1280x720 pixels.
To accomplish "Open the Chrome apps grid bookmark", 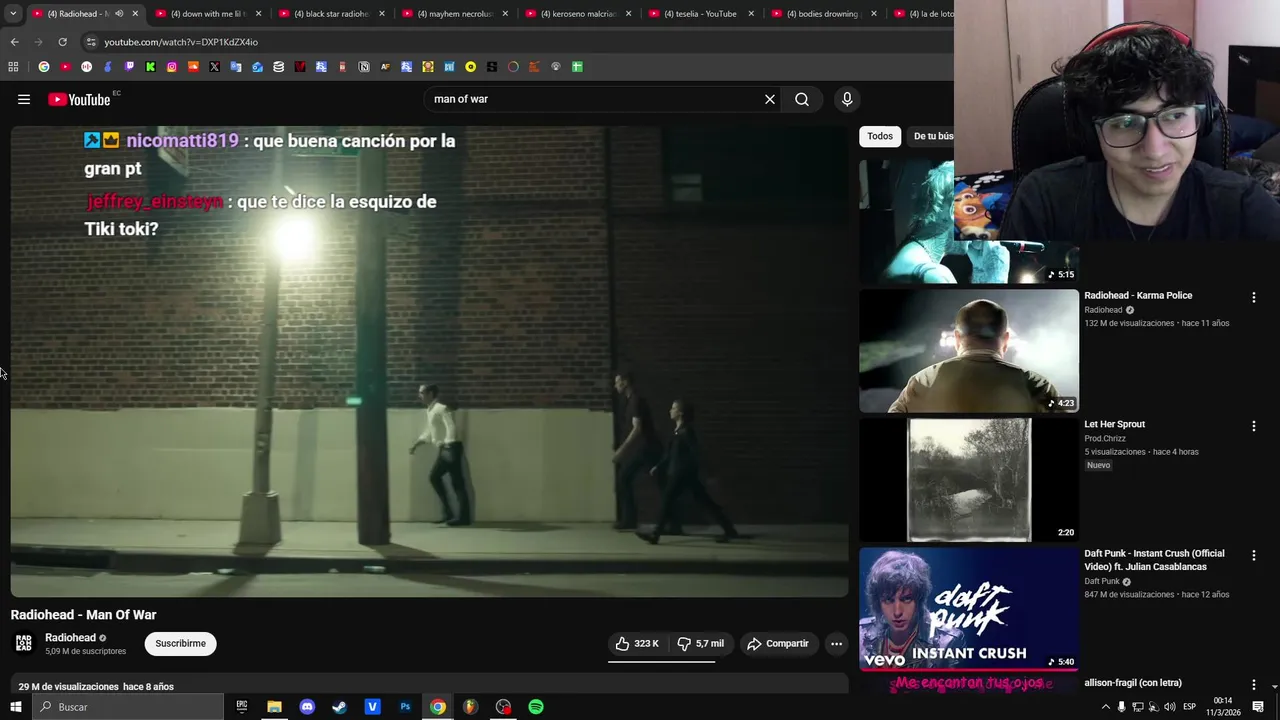I will [13, 67].
